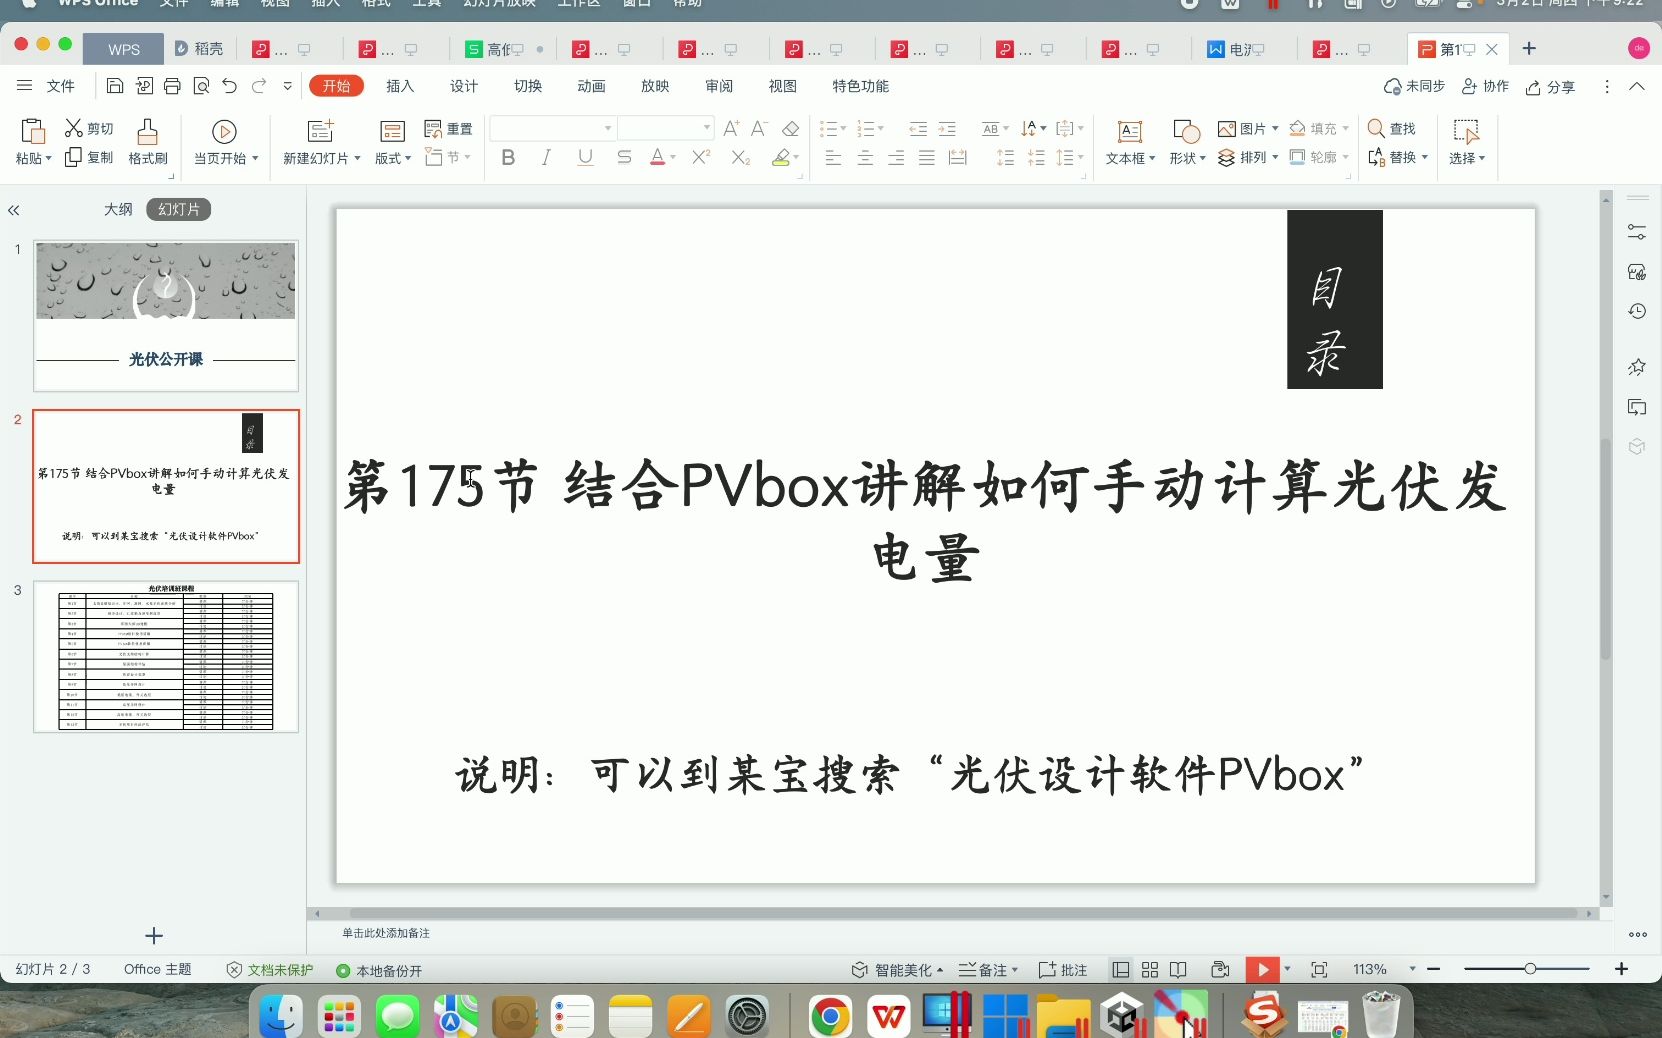The width and height of the screenshot is (1662, 1038).
Task: Toggle Italic formatting
Action: pyautogui.click(x=546, y=157)
